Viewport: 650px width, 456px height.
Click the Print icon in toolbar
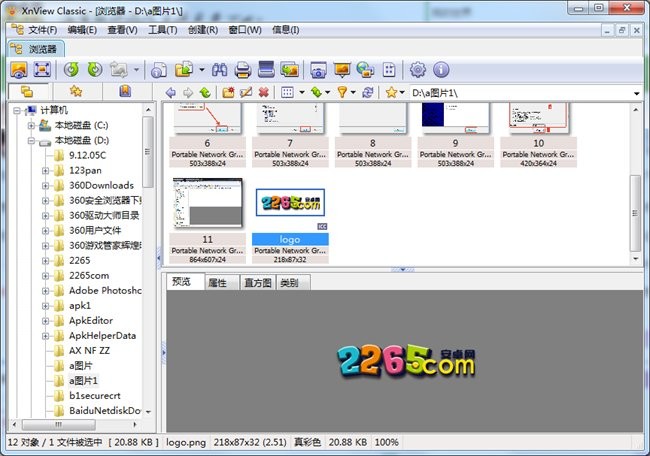pyautogui.click(x=242, y=70)
